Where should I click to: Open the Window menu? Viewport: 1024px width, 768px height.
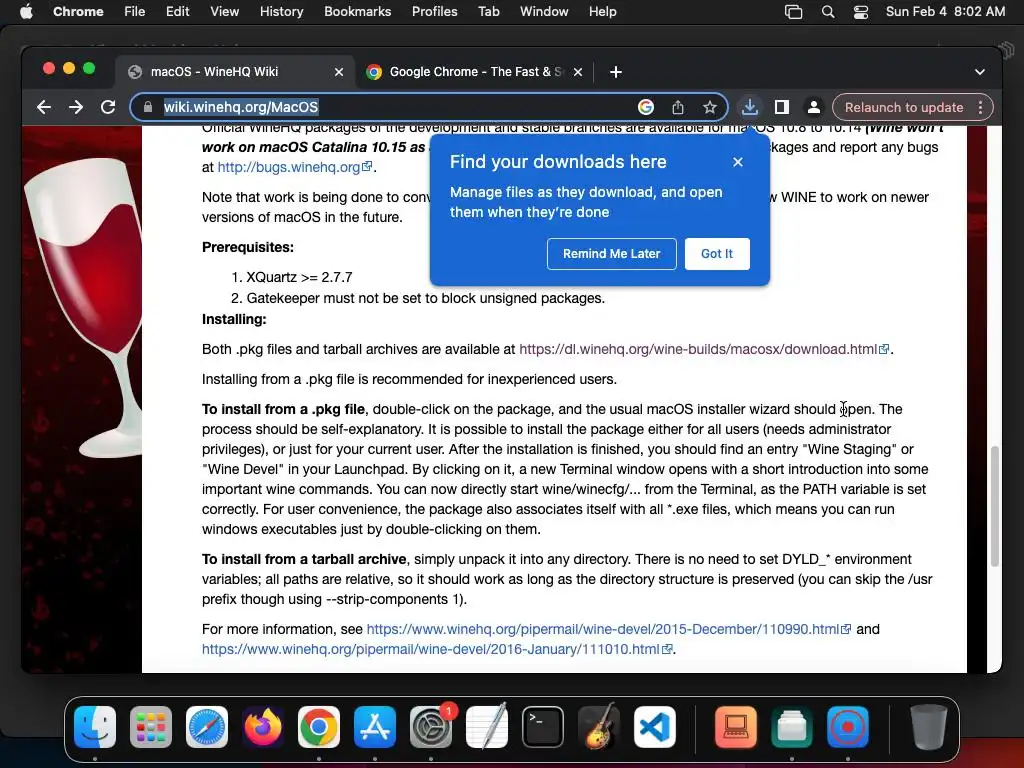[544, 12]
